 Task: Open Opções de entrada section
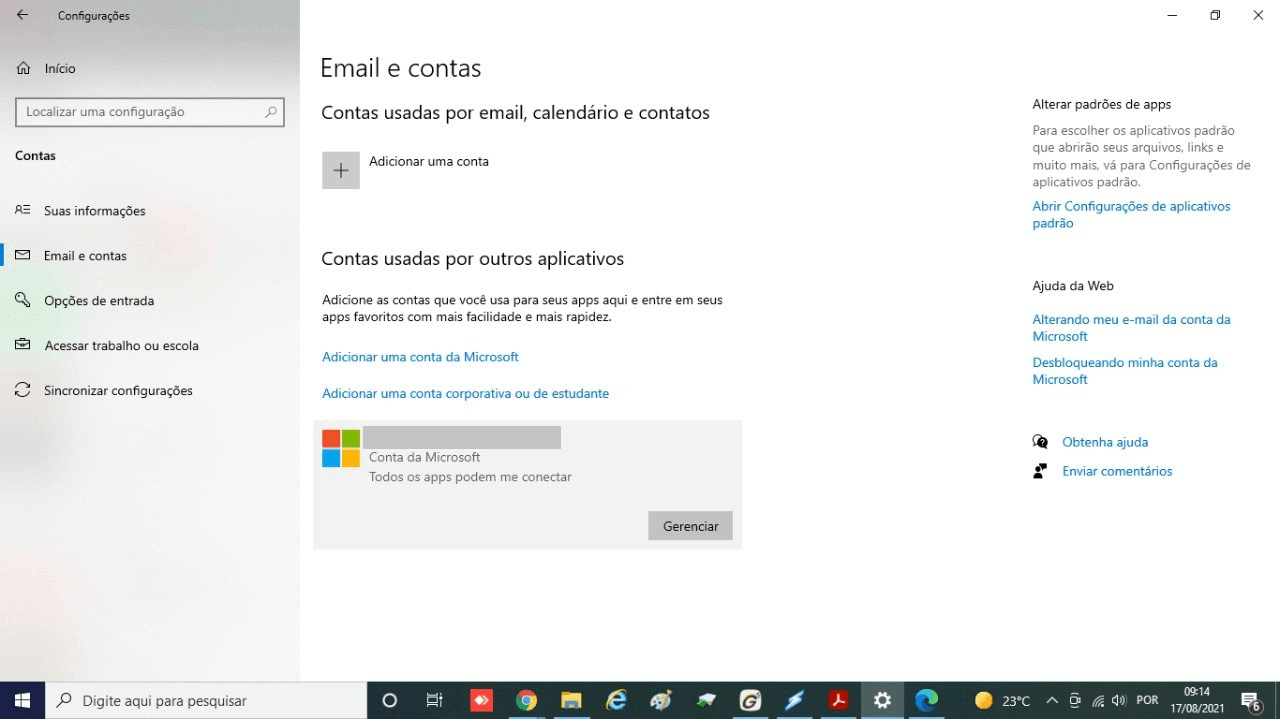click(x=99, y=301)
